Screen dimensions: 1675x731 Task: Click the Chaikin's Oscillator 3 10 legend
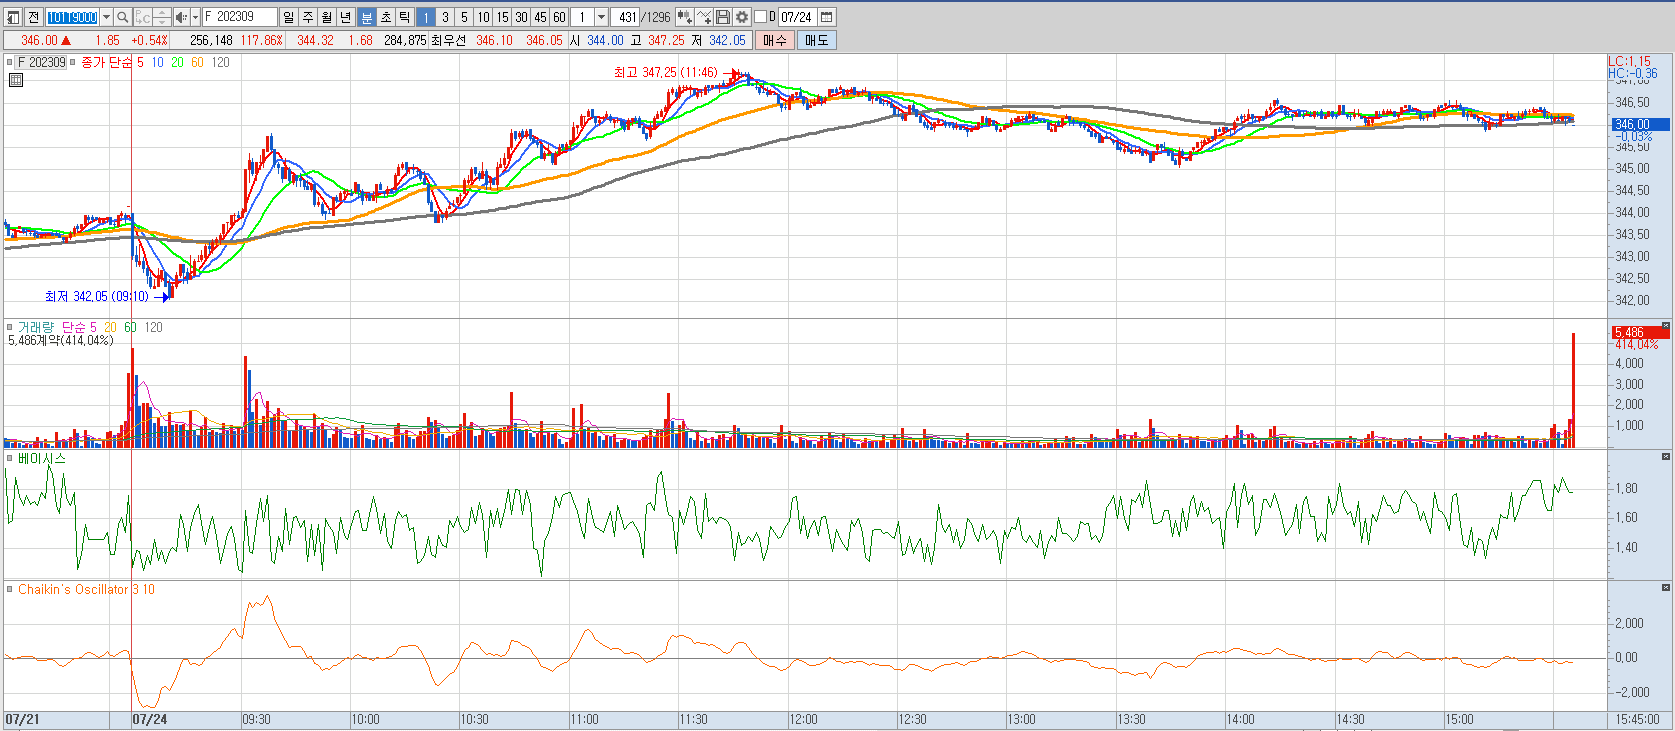coord(86,589)
